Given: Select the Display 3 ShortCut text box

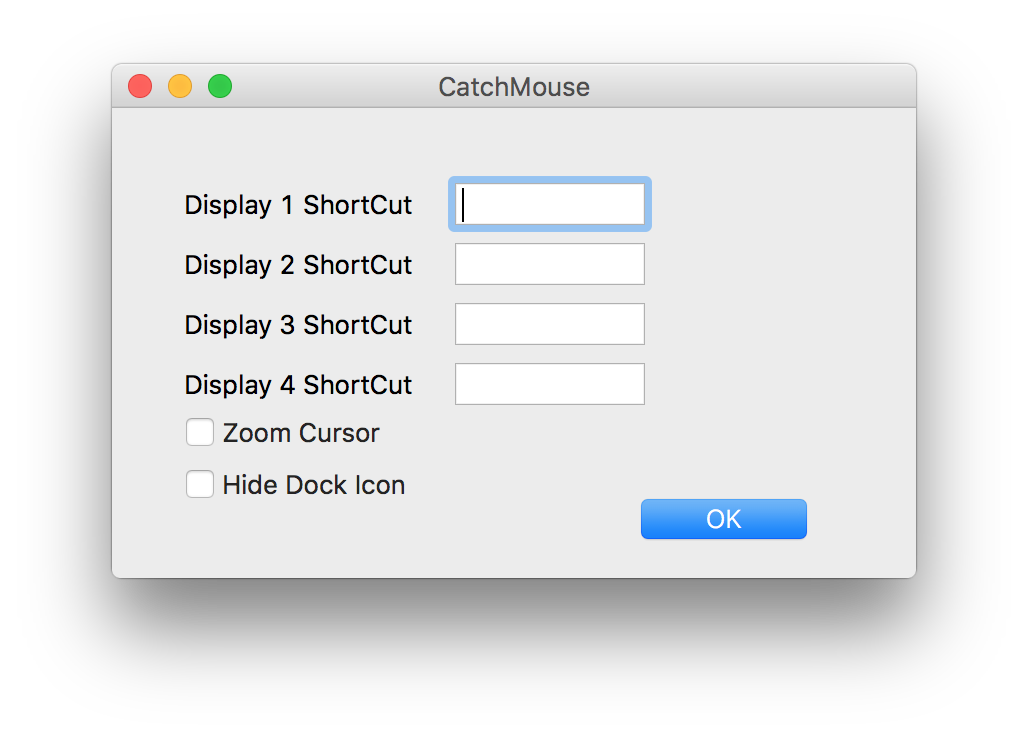Looking at the screenshot, I should coord(549,324).
